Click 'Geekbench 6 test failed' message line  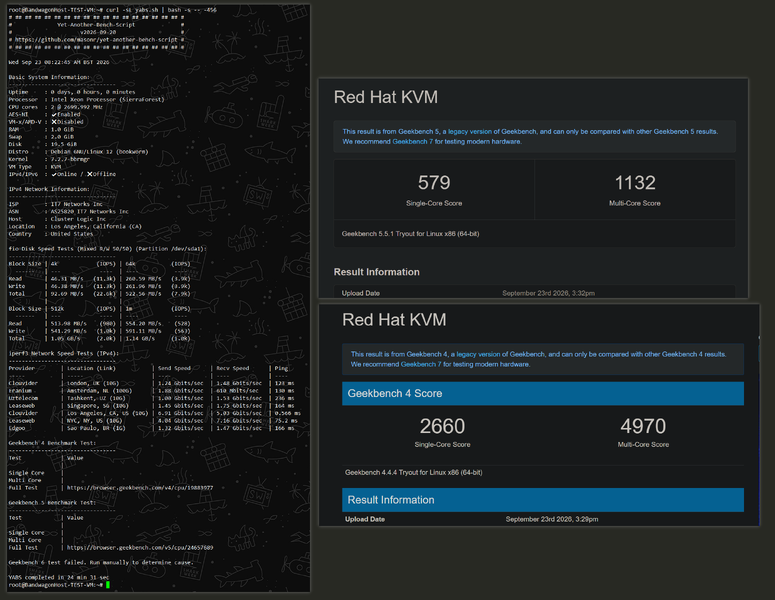click(x=100, y=562)
